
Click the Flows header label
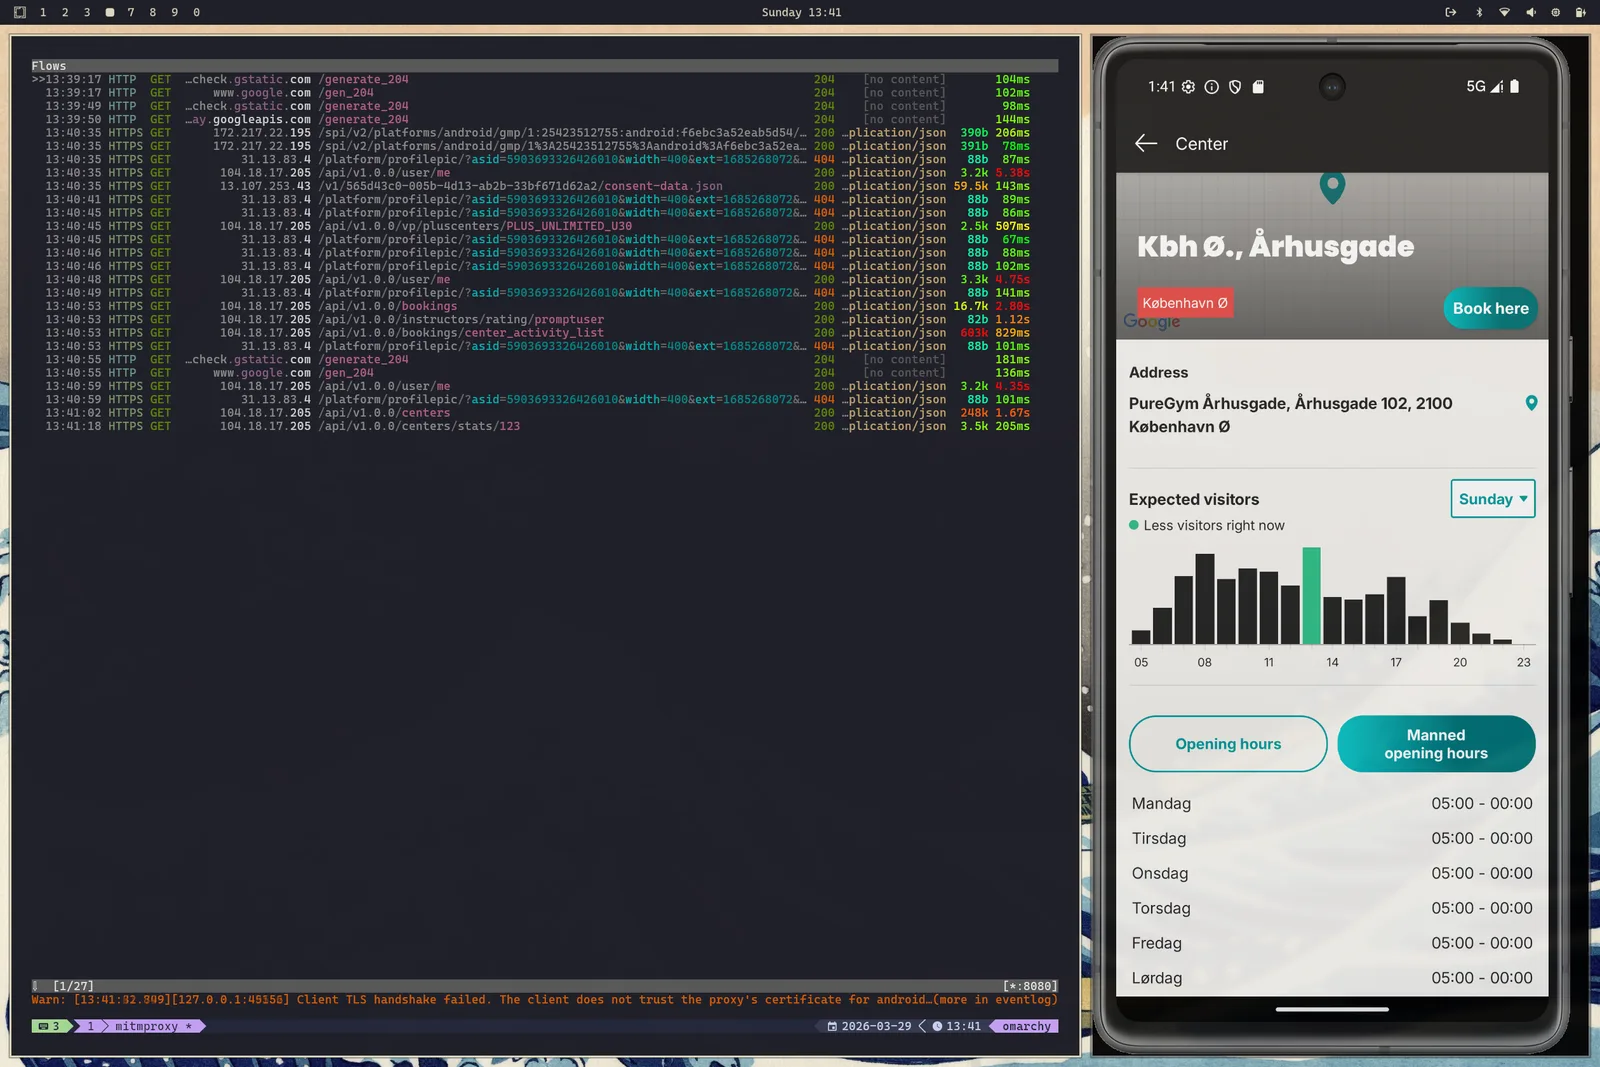click(x=48, y=66)
